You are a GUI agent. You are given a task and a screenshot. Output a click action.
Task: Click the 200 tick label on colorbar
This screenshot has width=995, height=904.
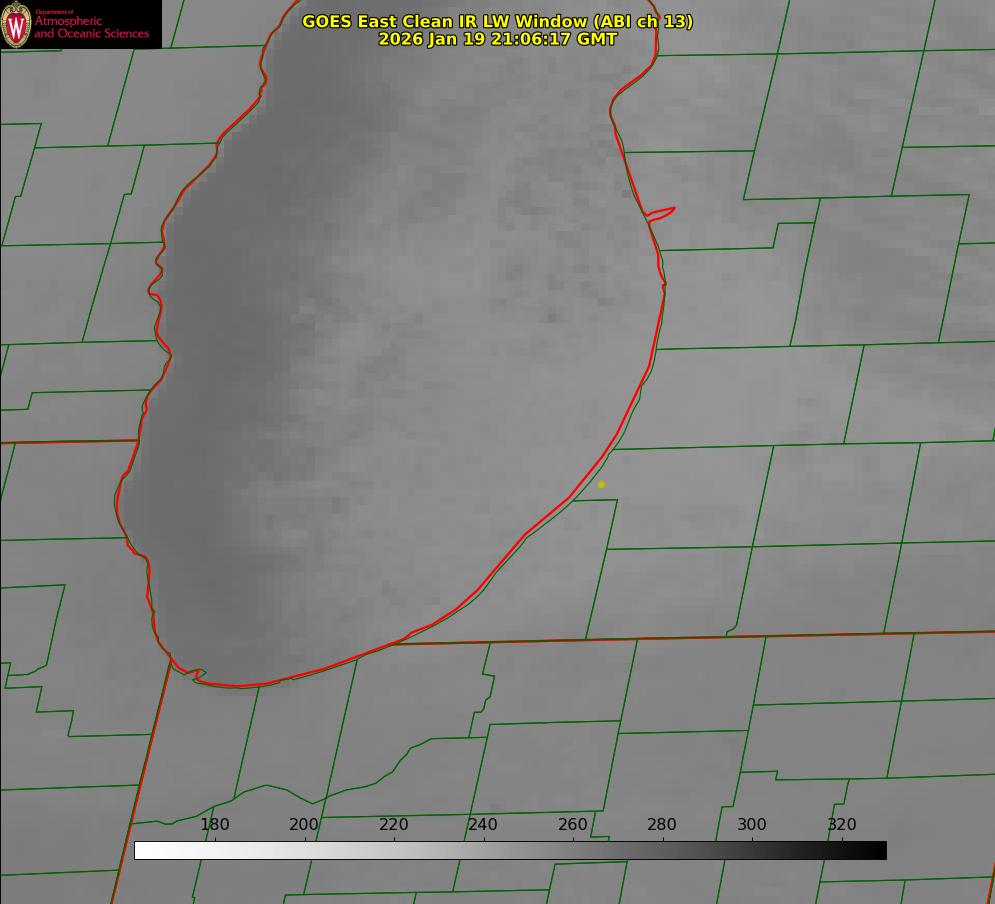point(304,824)
